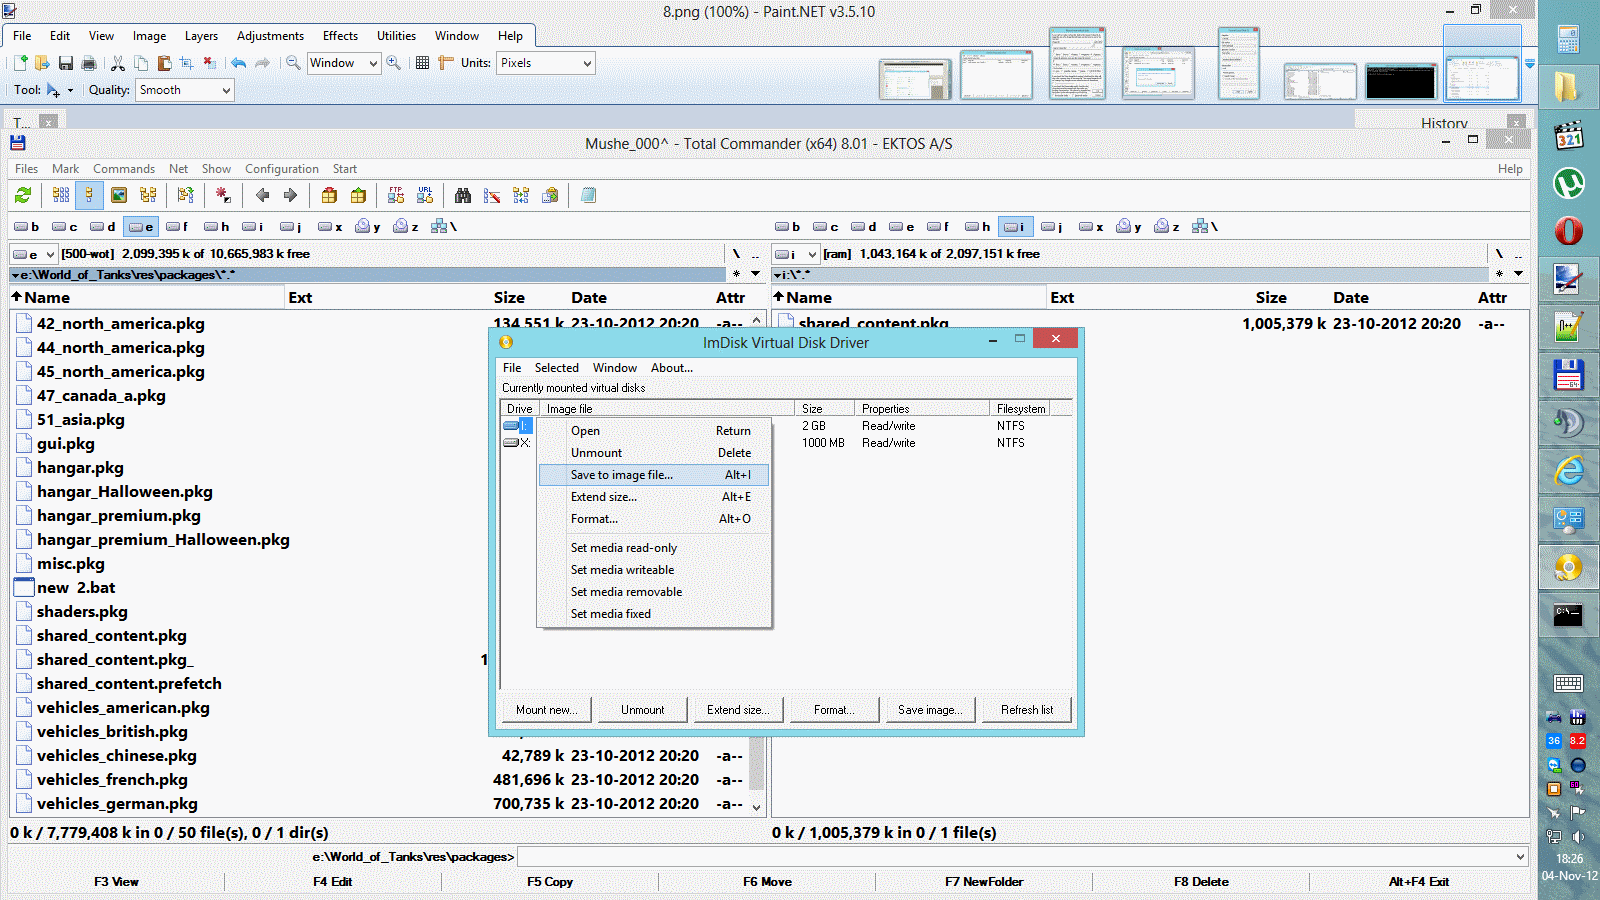Switch to full details view mode
Viewport: 1600px width, 900px height.
pos(89,195)
